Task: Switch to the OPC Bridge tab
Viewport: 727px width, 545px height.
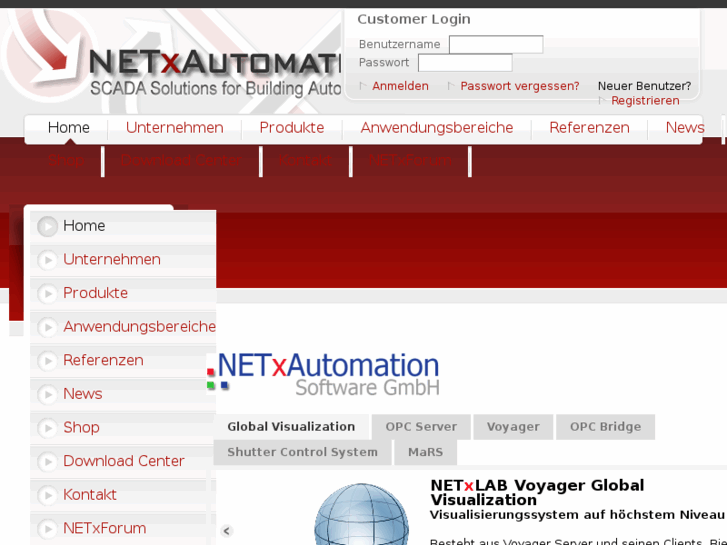Action: 606,427
